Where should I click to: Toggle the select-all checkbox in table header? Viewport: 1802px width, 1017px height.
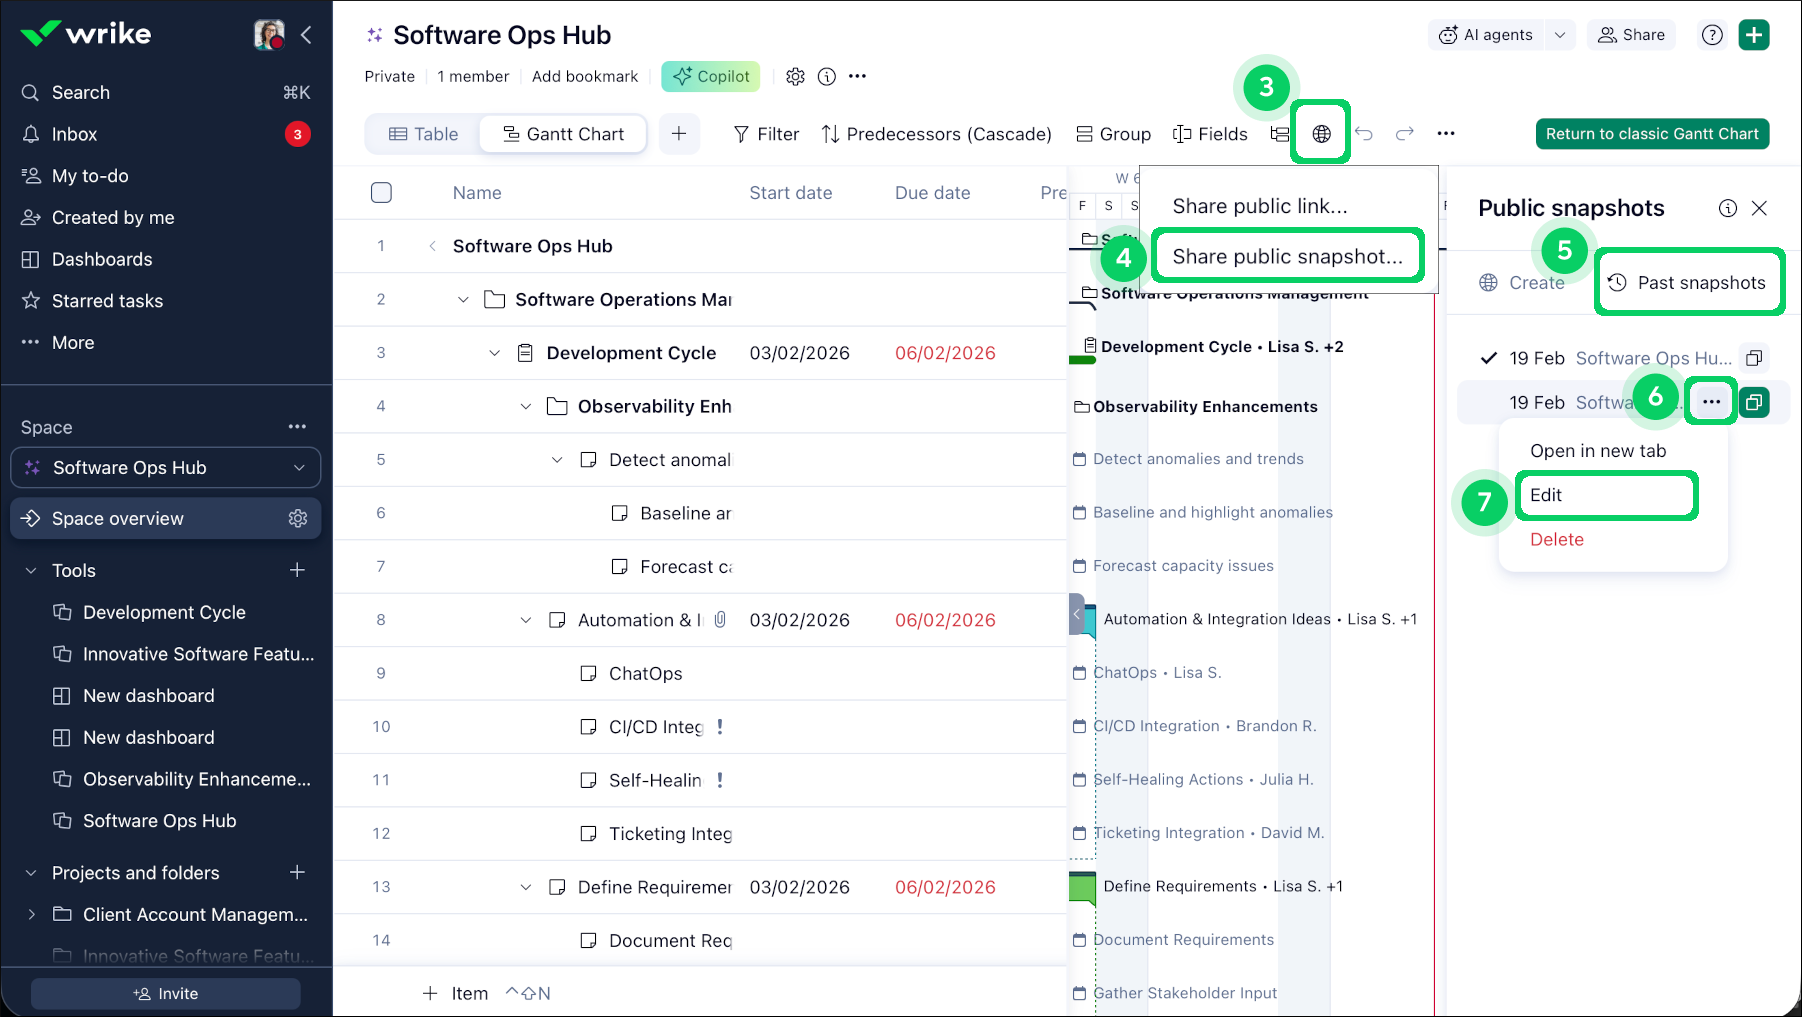pos(381,193)
